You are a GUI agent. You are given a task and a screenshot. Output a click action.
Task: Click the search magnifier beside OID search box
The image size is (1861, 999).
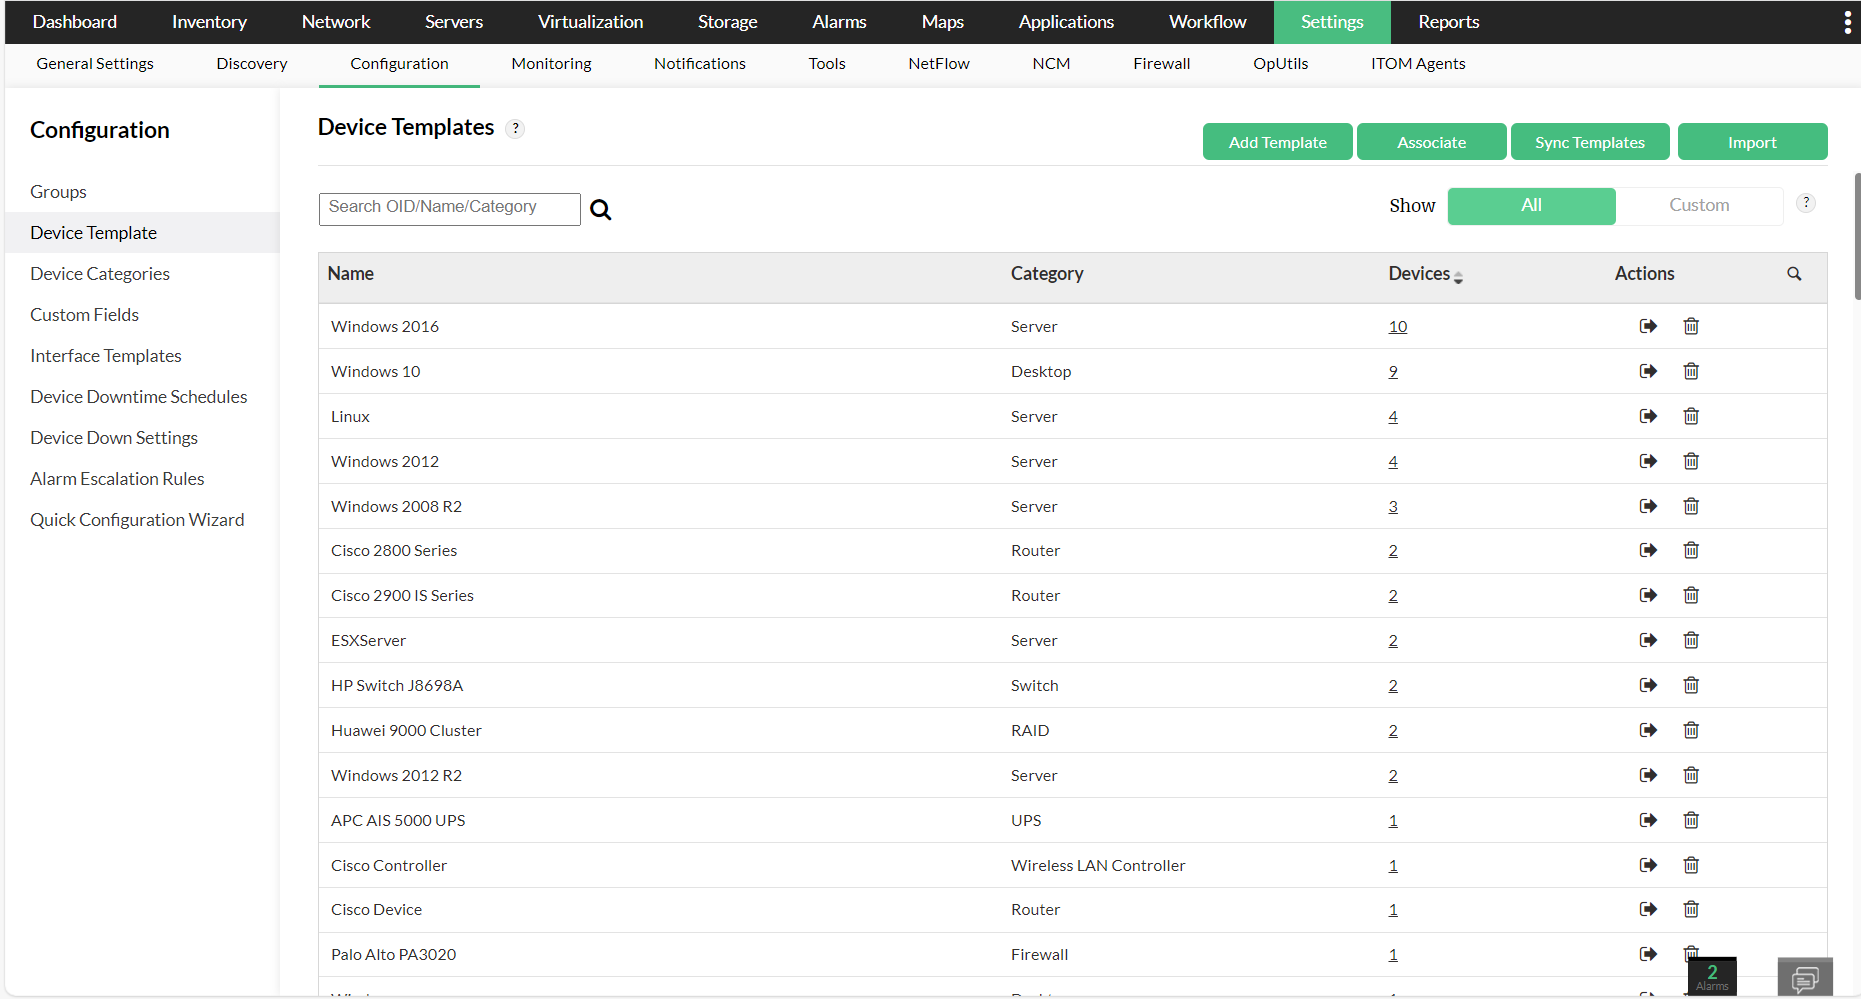(600, 209)
